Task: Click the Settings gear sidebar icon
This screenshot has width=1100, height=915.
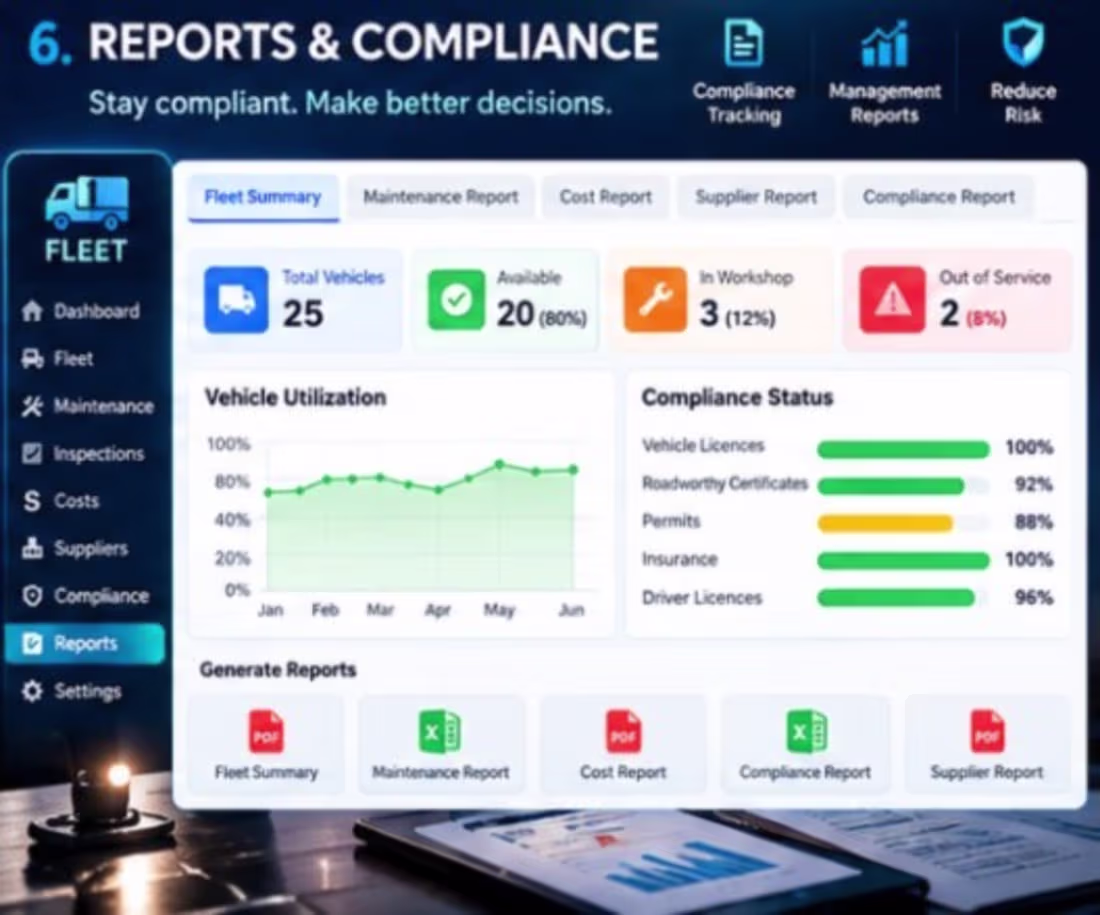Action: (32, 690)
